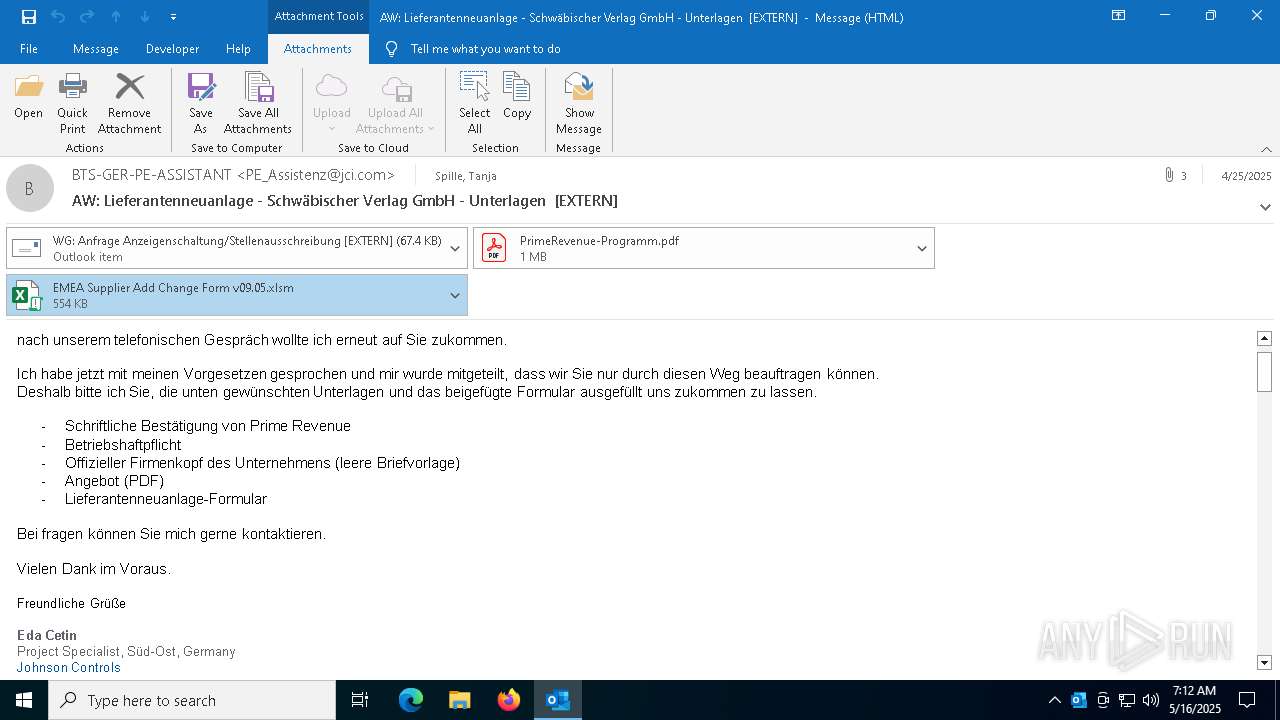The image size is (1280, 720).
Task: Open File Explorer from taskbar
Action: pyautogui.click(x=460, y=700)
